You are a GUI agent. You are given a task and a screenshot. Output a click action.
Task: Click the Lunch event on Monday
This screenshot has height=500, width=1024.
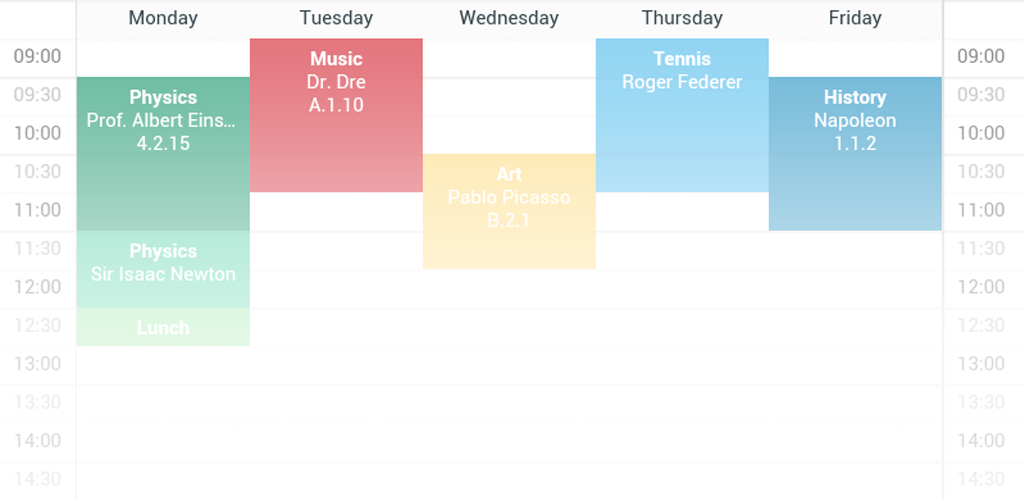pos(163,328)
